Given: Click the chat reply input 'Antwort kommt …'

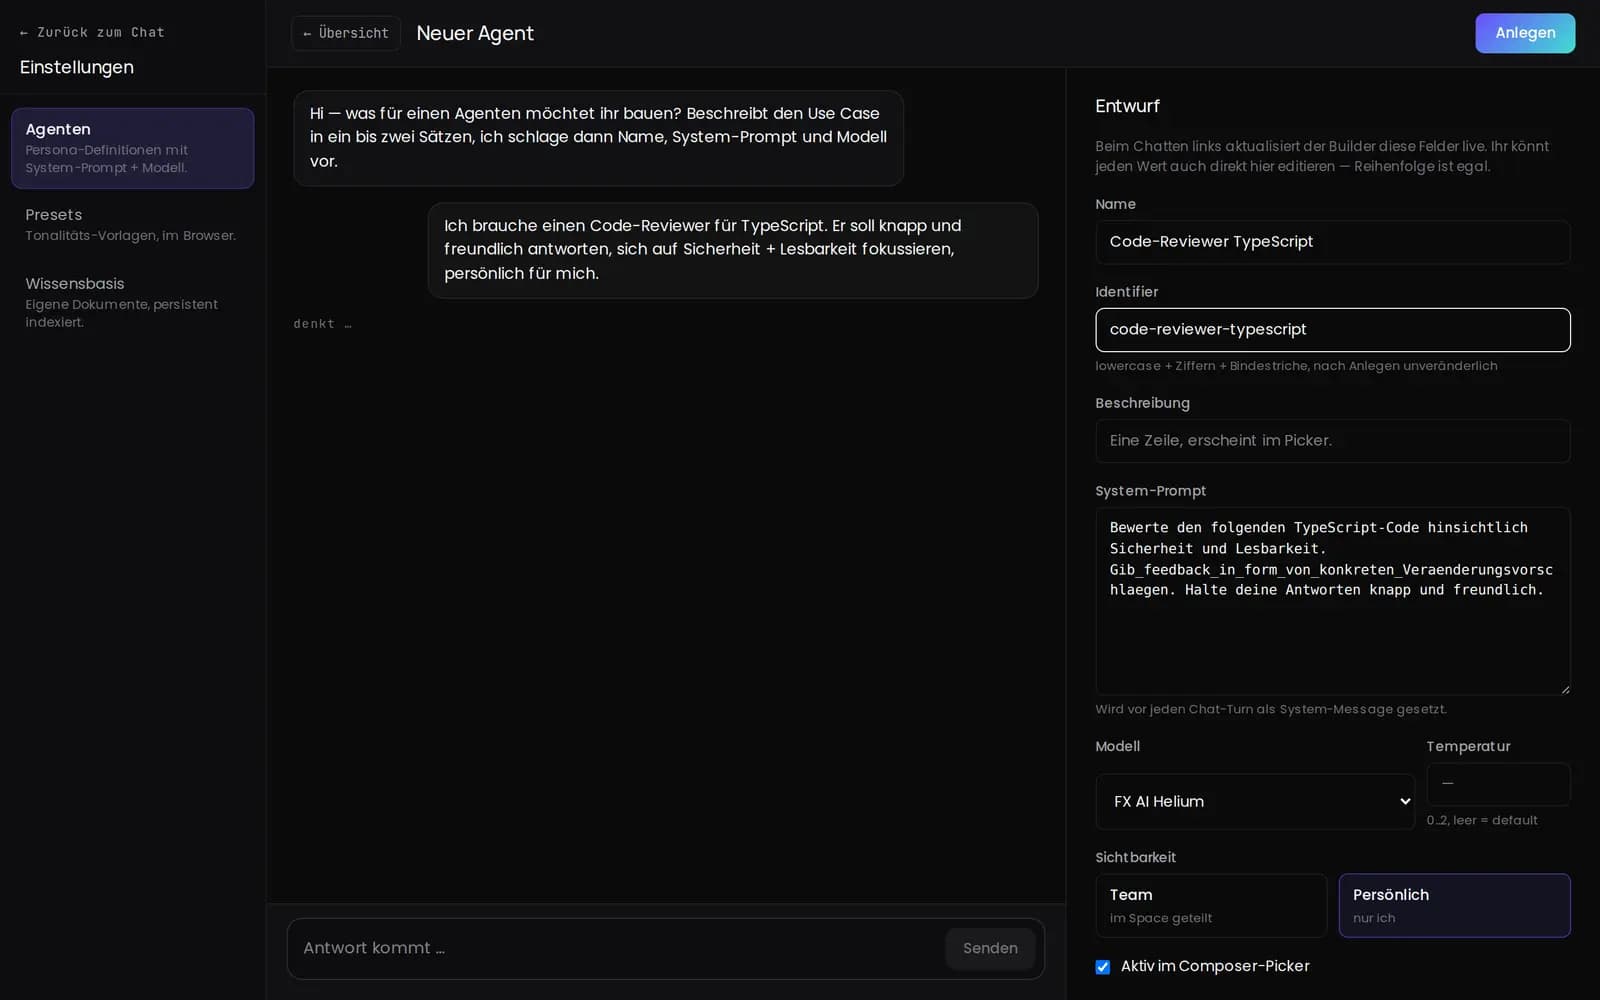Looking at the screenshot, I should pos(615,948).
